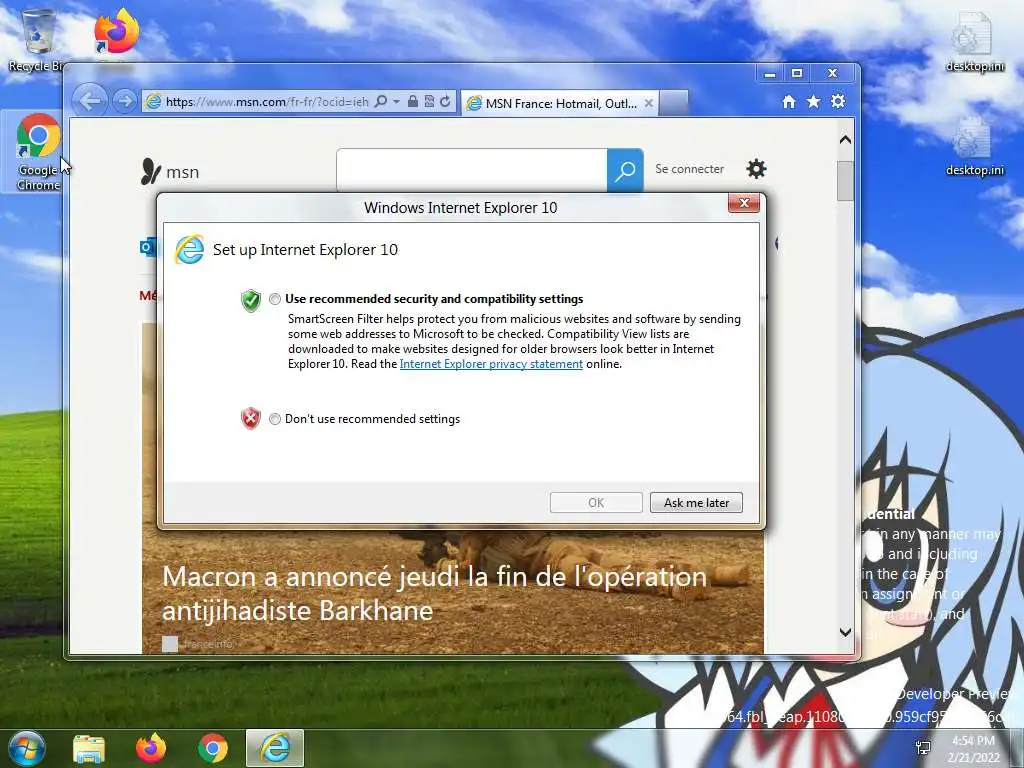Maximize the Internet Explorer window
Image resolution: width=1024 pixels, height=768 pixels.
pyautogui.click(x=797, y=73)
